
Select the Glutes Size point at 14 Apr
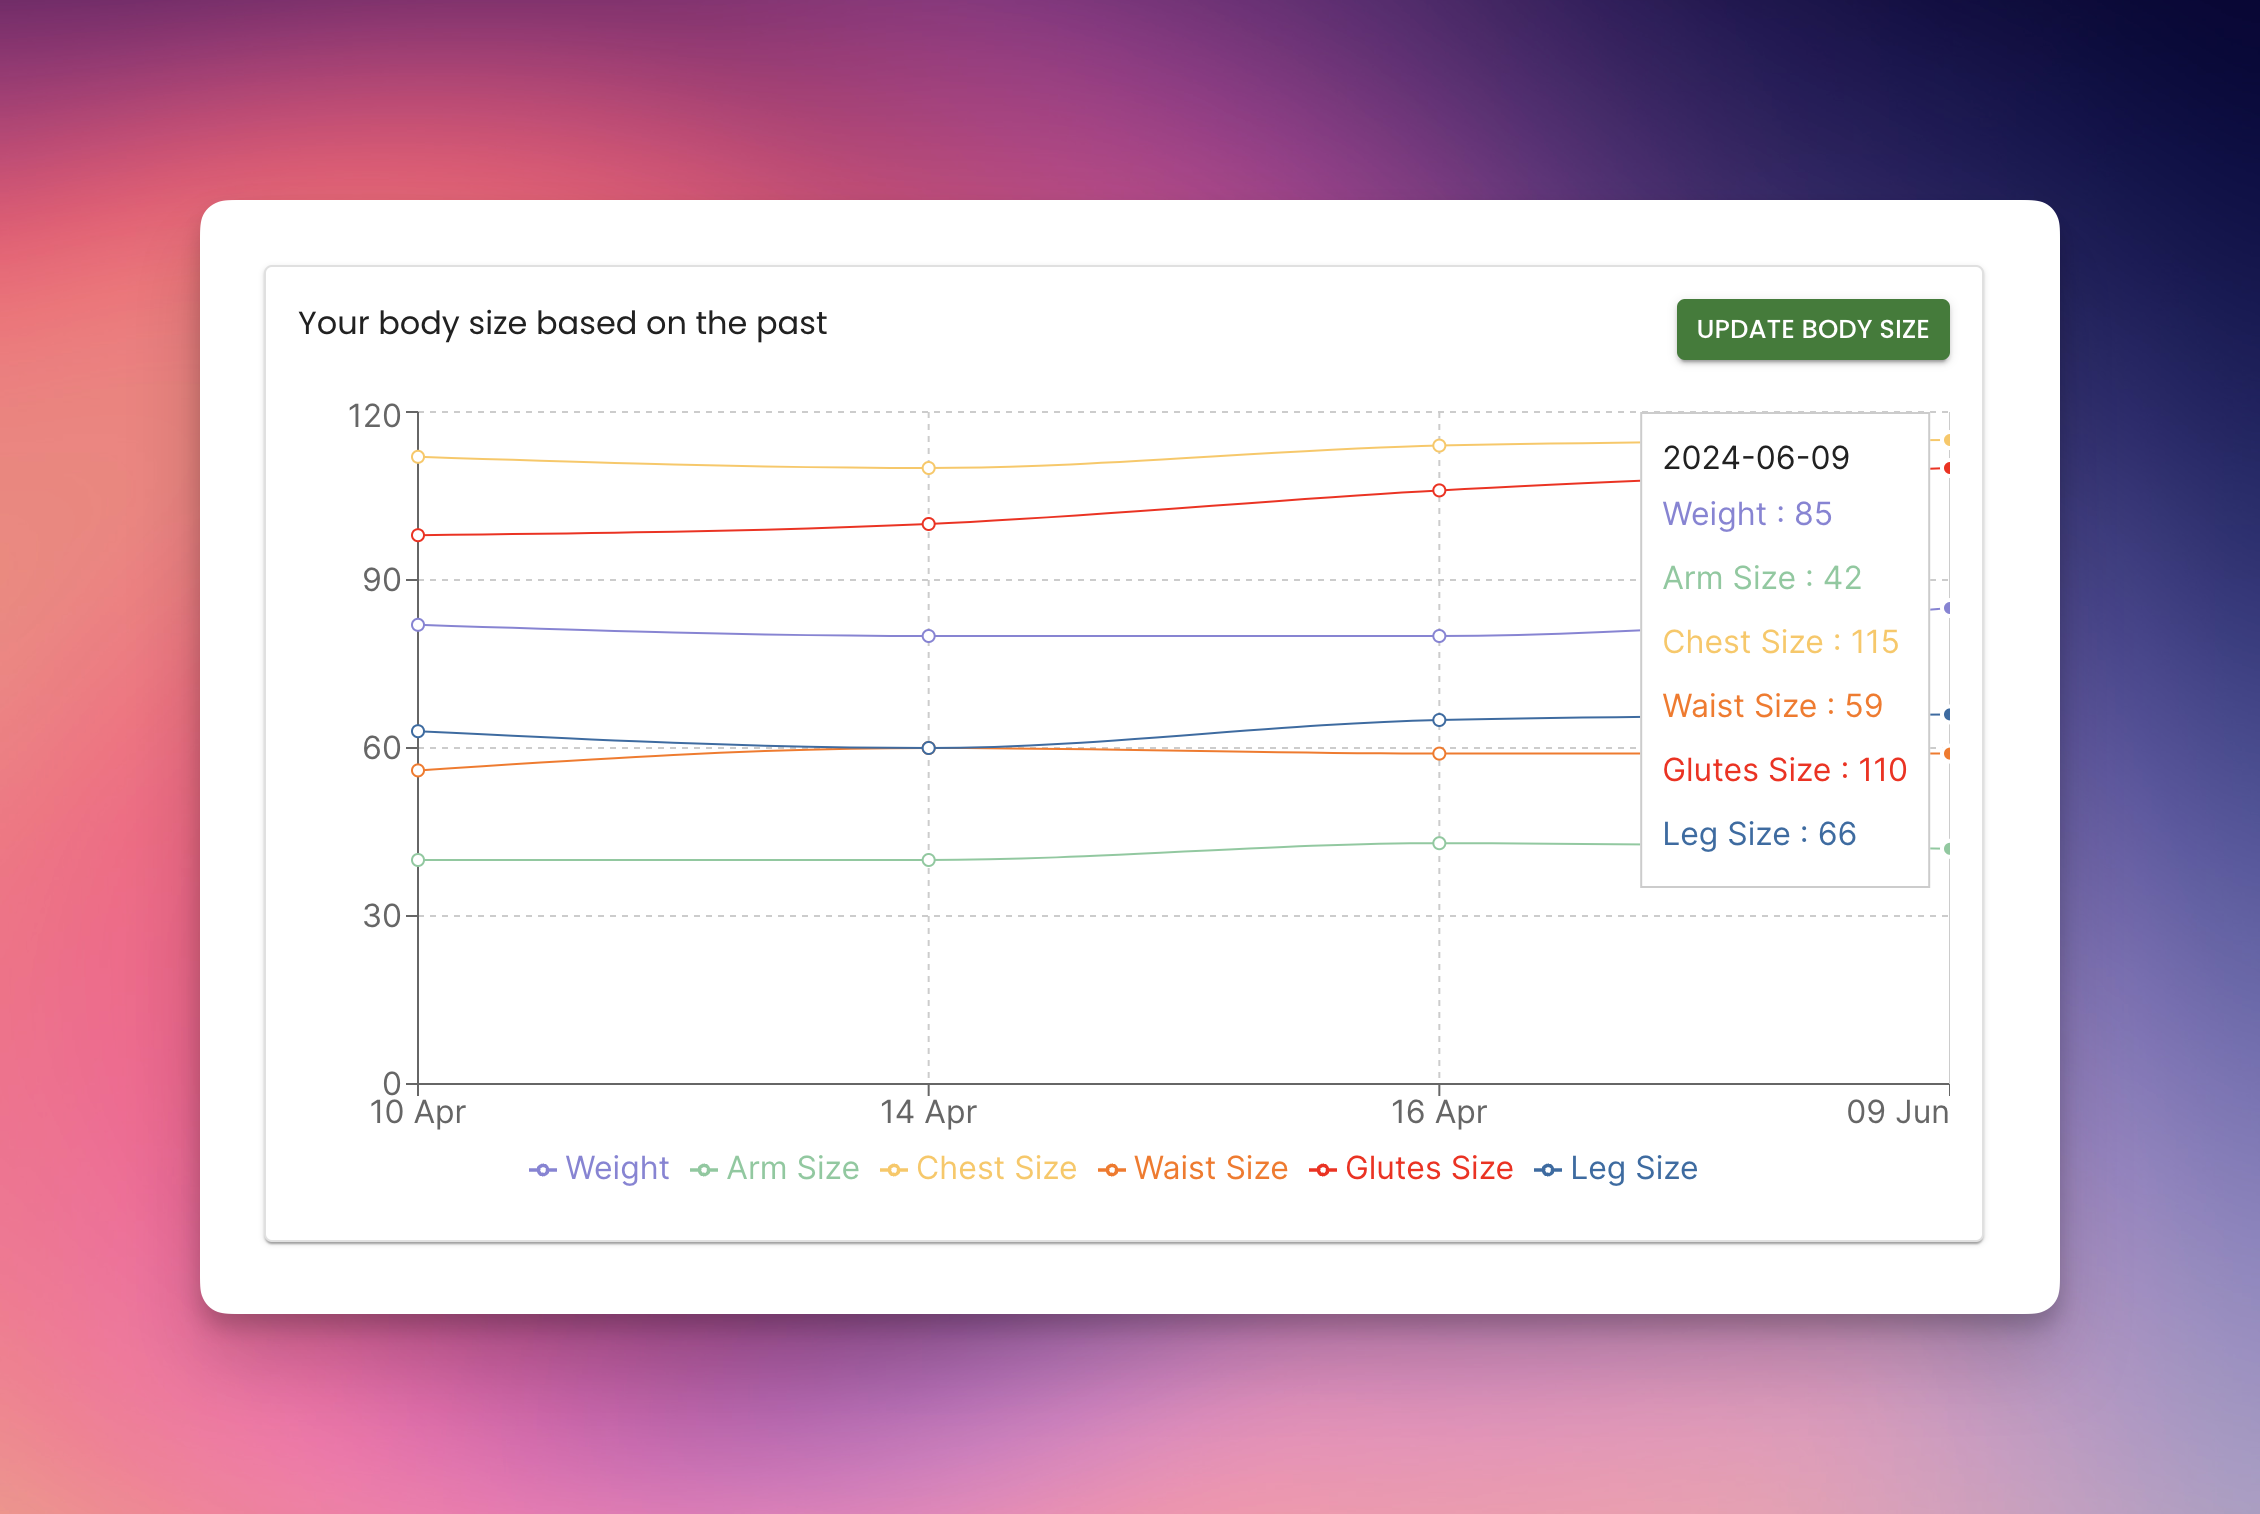pos(928,524)
